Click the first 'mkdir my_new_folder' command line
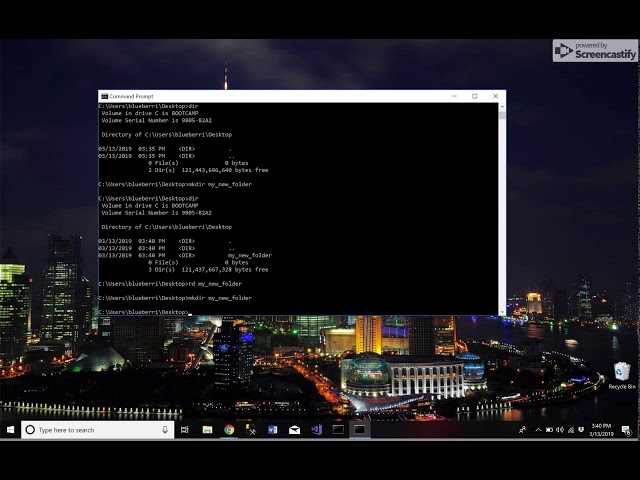 click(175, 184)
